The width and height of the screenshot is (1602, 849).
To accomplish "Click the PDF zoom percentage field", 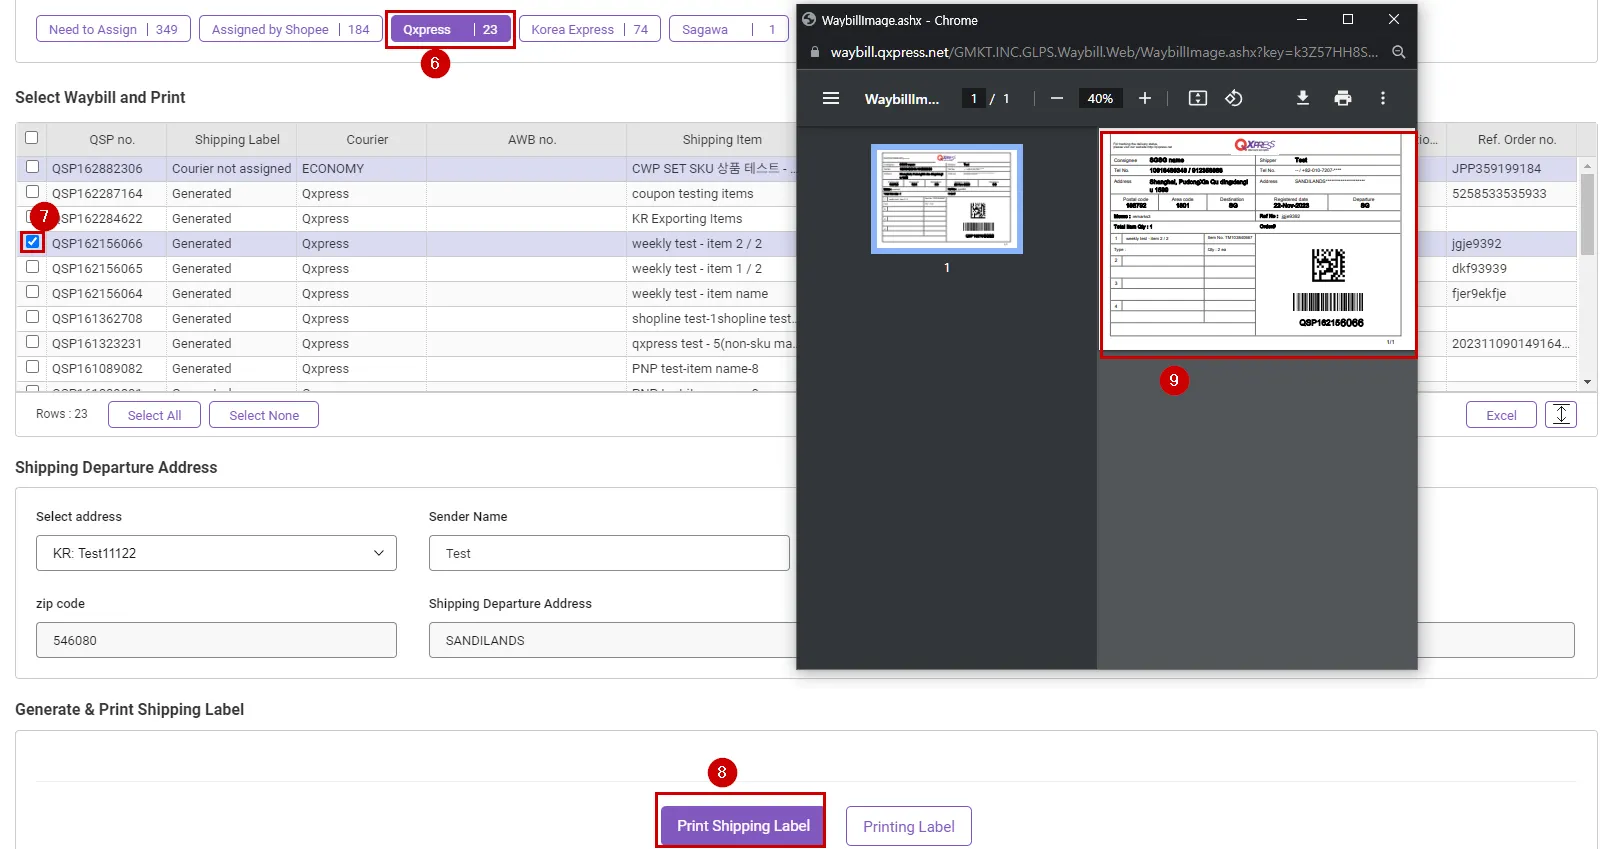I will (1100, 98).
